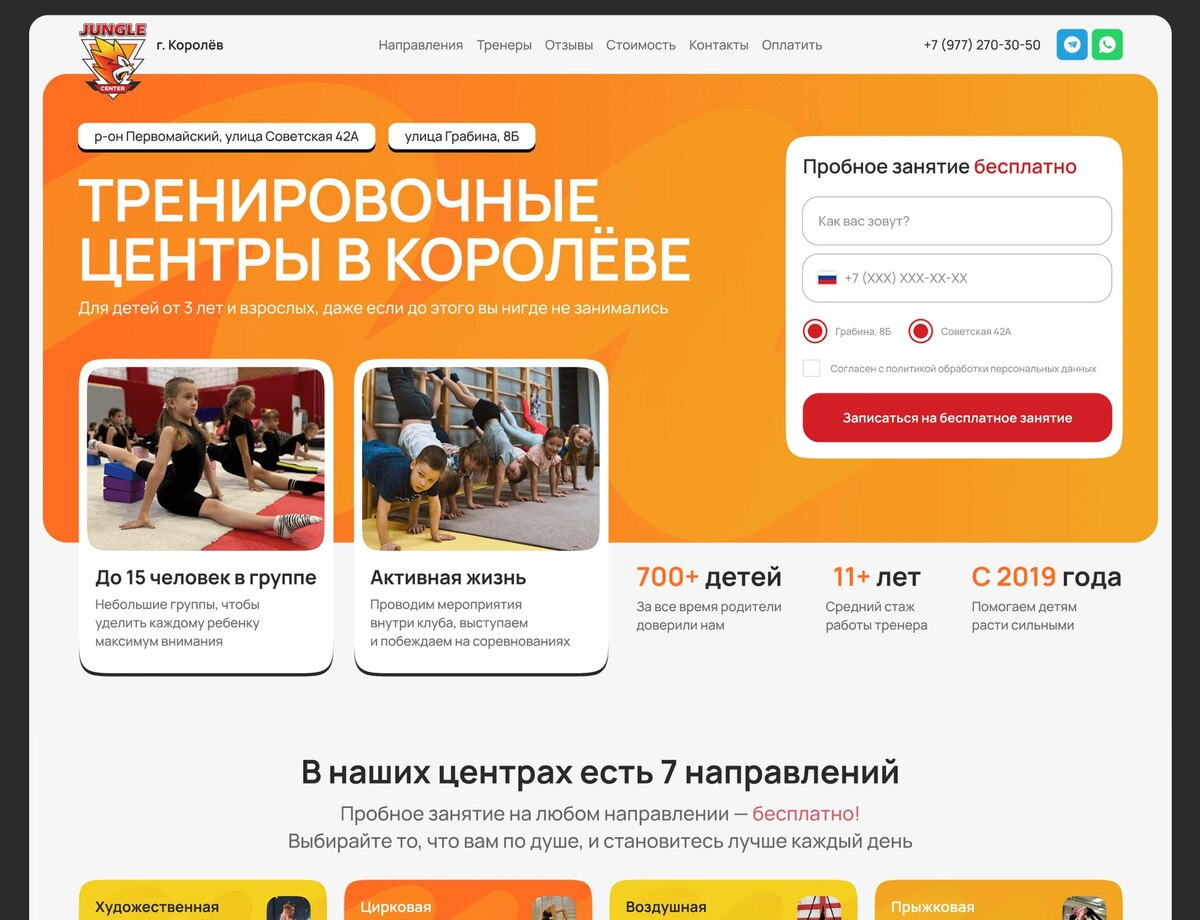Focus the 'Как вас зовут?' name field
Viewport: 1200px width, 920px height.
957,221
